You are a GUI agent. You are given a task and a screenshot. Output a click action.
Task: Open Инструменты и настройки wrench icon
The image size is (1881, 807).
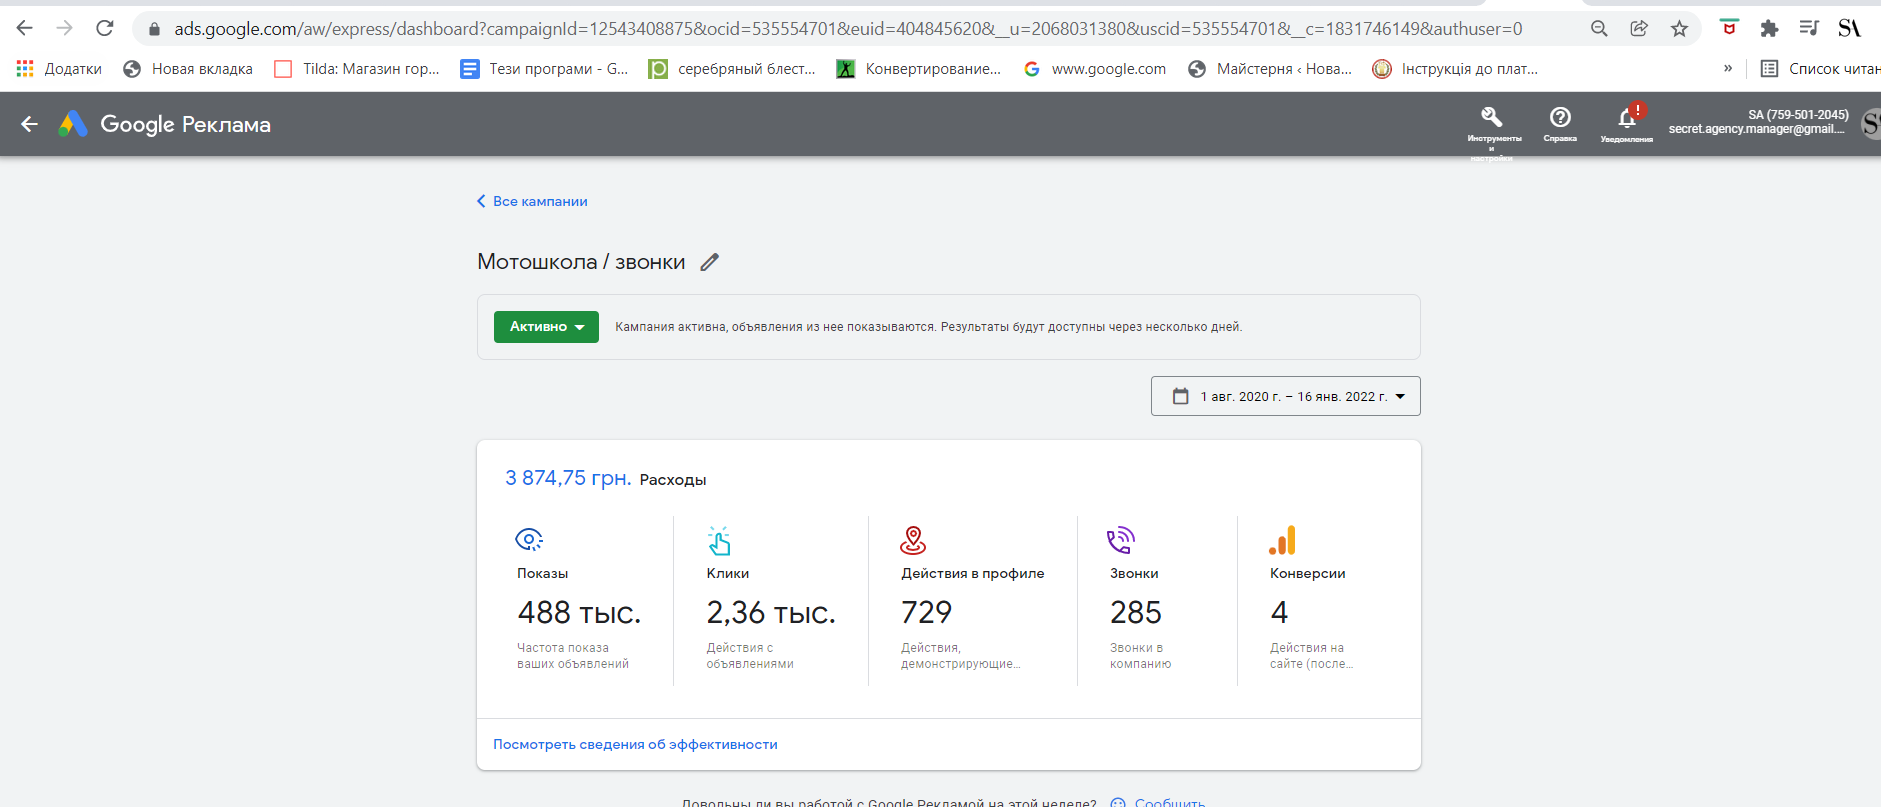1492,117
